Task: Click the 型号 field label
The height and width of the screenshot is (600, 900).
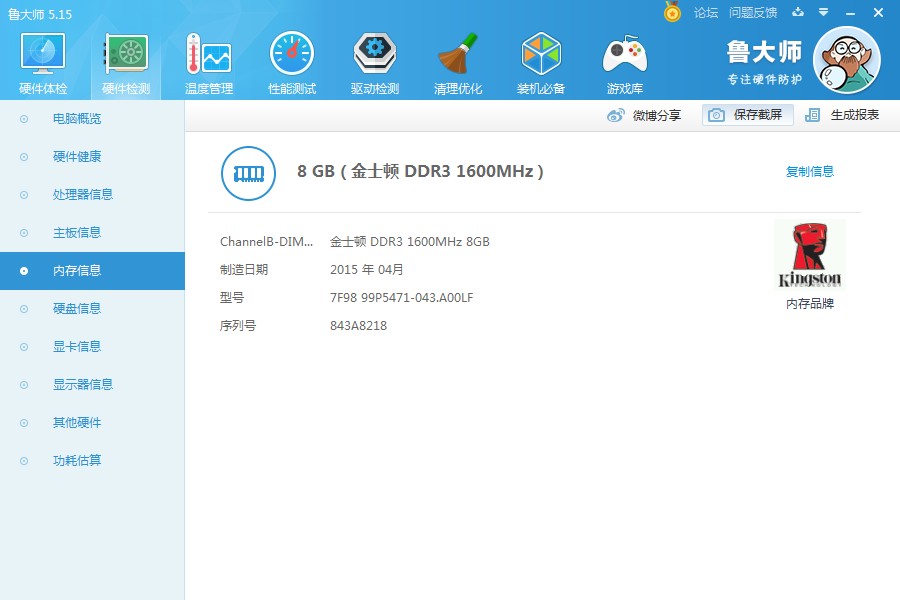Action: [232, 297]
